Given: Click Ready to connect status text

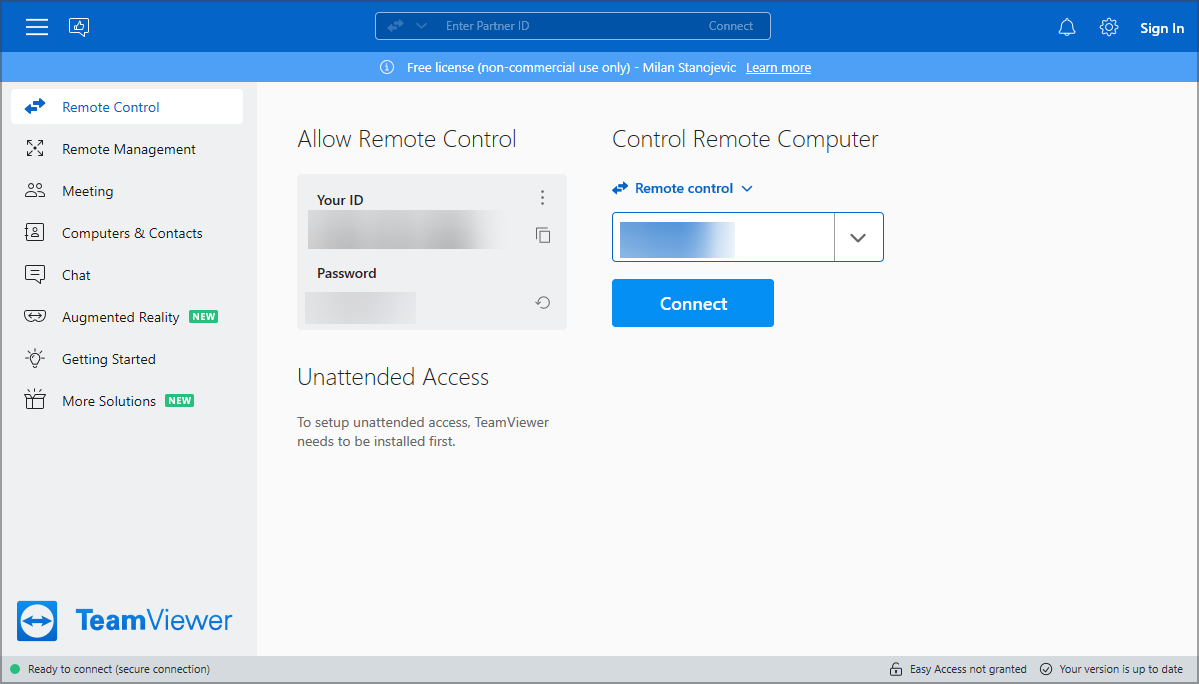Looking at the screenshot, I should click(x=119, y=669).
